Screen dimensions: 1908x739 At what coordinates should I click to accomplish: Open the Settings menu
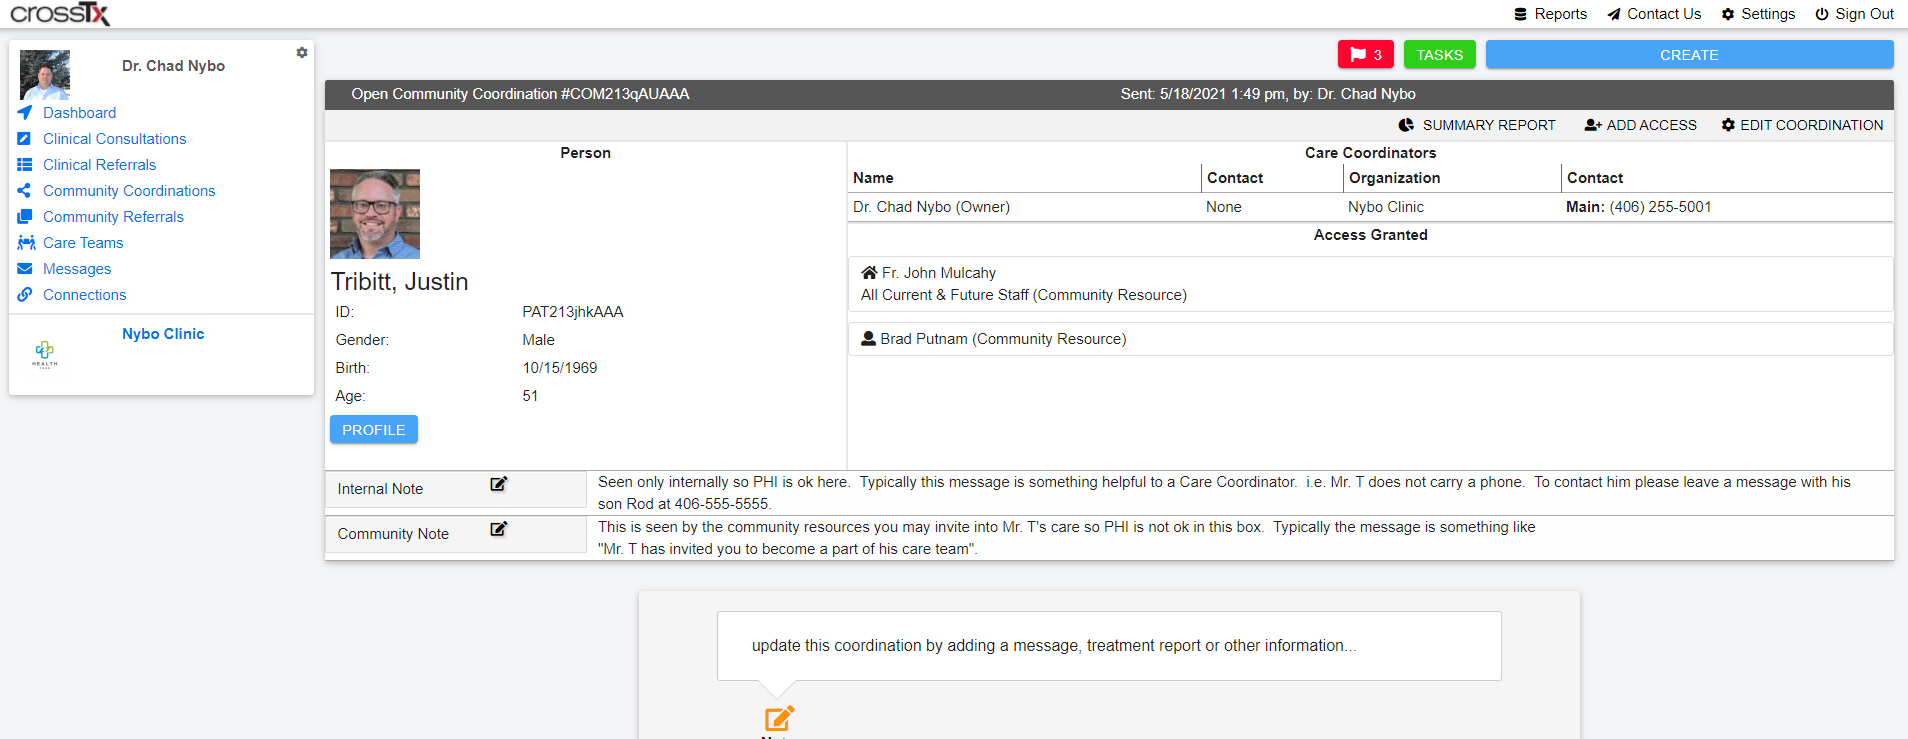point(1758,14)
